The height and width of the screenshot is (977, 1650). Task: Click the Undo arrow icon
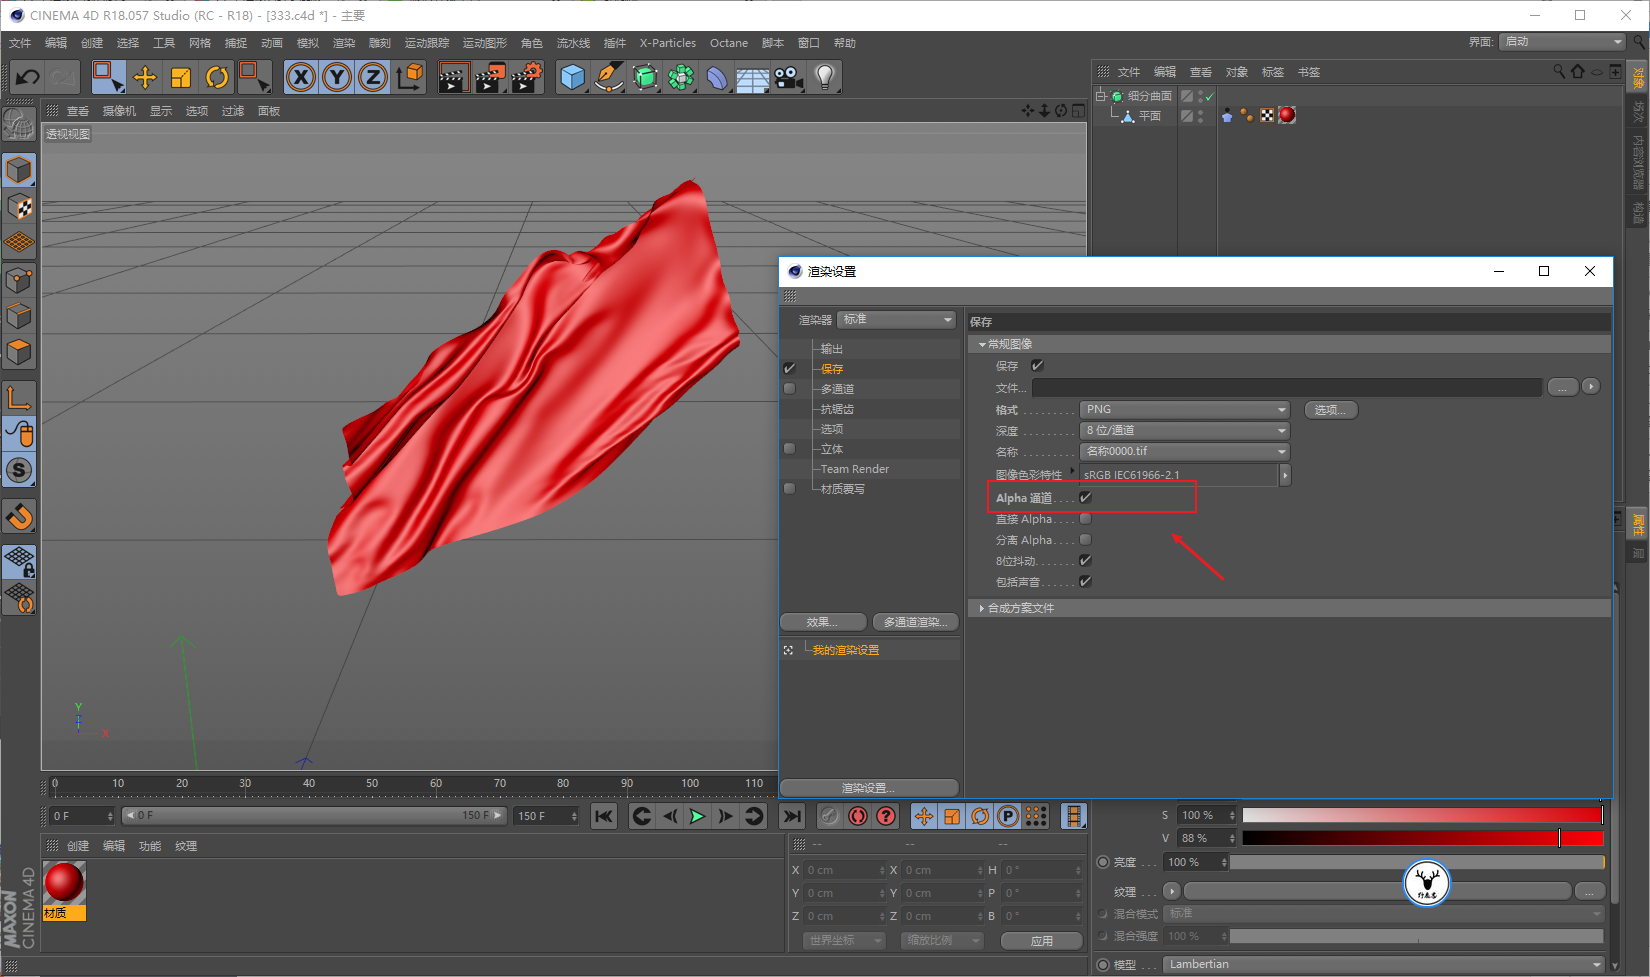pyautogui.click(x=27, y=77)
